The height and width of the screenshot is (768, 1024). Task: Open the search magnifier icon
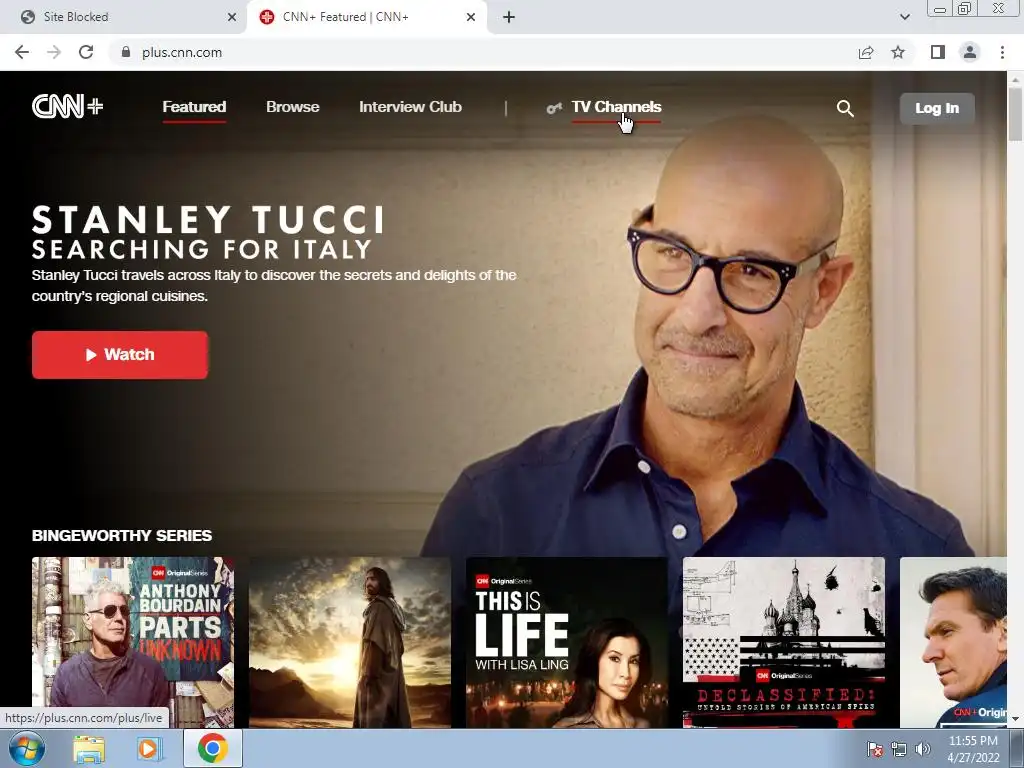coord(845,108)
